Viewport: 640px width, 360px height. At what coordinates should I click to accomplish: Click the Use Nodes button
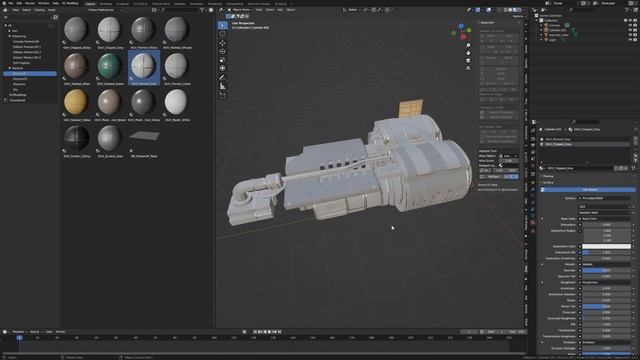tap(589, 190)
